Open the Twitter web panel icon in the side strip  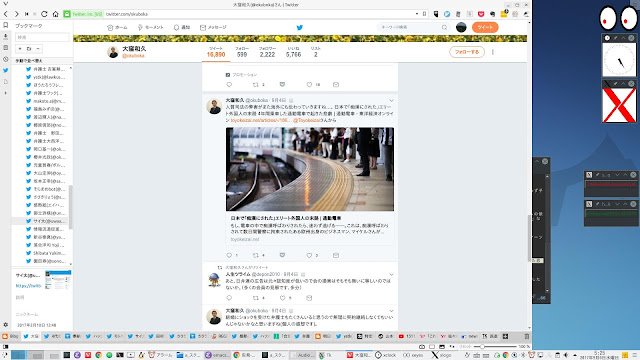(x=5, y=70)
